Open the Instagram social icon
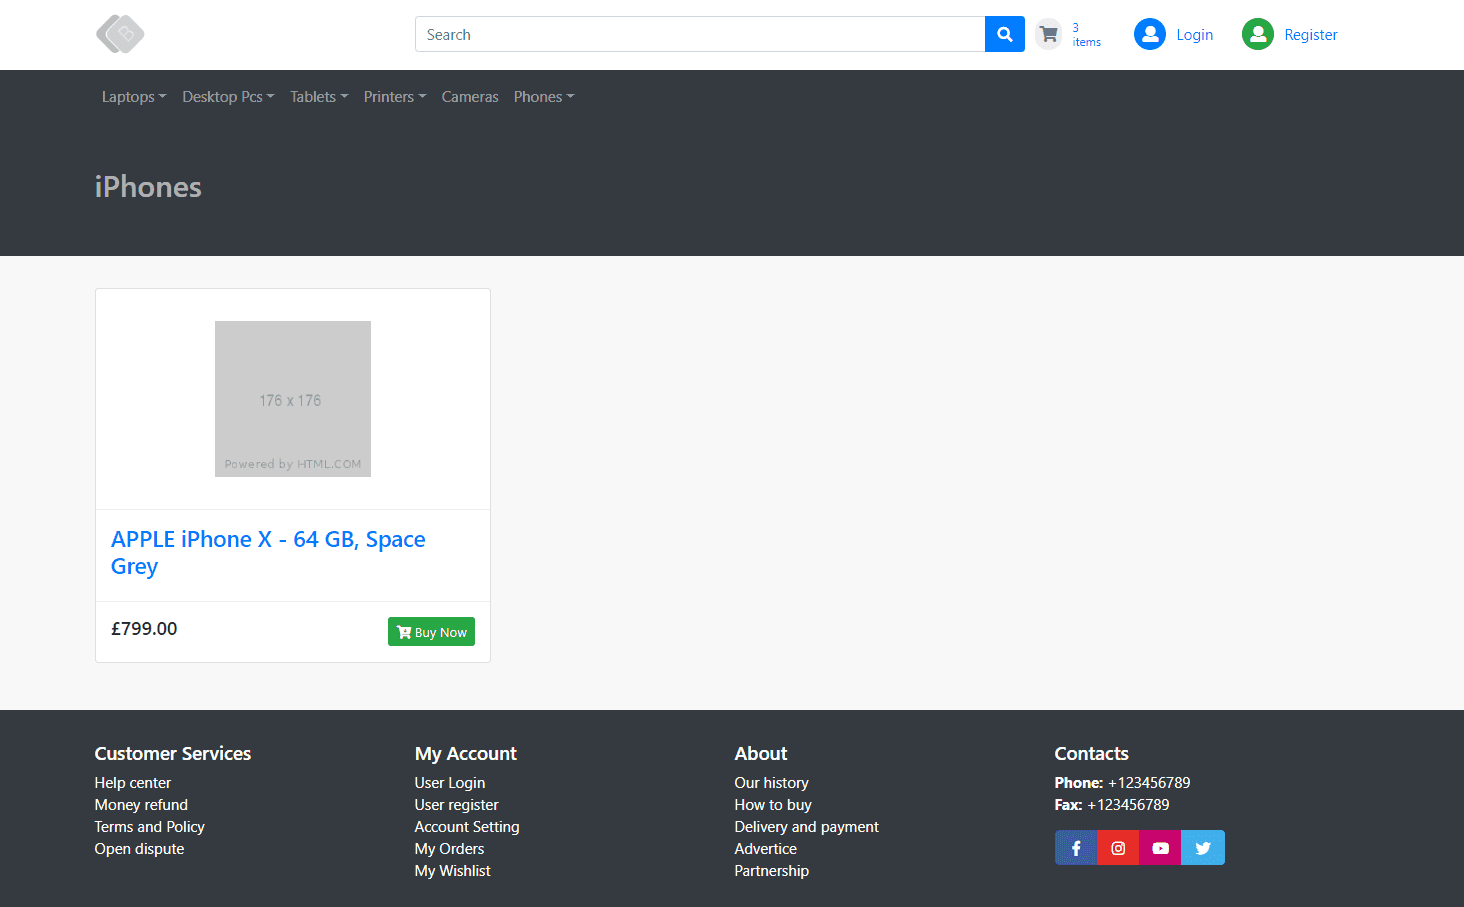 tap(1118, 848)
